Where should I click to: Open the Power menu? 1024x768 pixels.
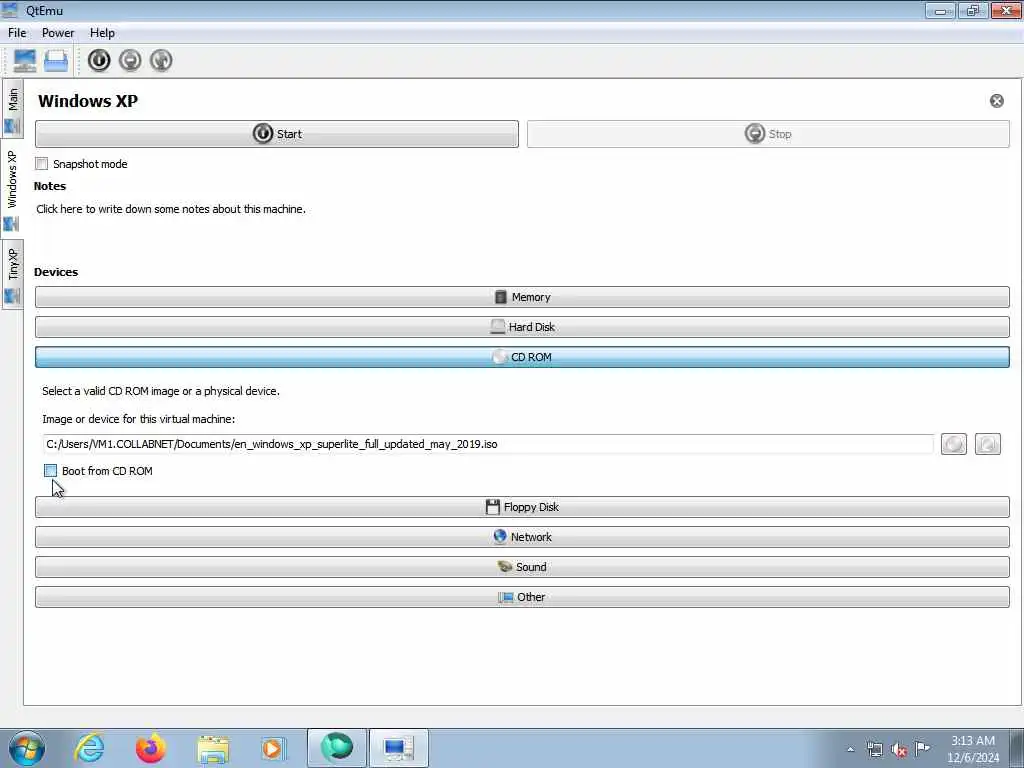[58, 33]
